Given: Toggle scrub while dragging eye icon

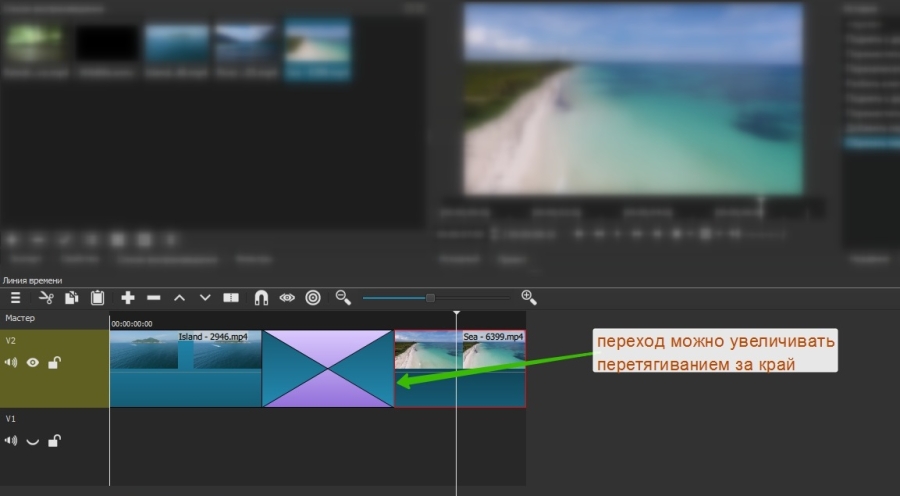Looking at the screenshot, I should pyautogui.click(x=287, y=298).
